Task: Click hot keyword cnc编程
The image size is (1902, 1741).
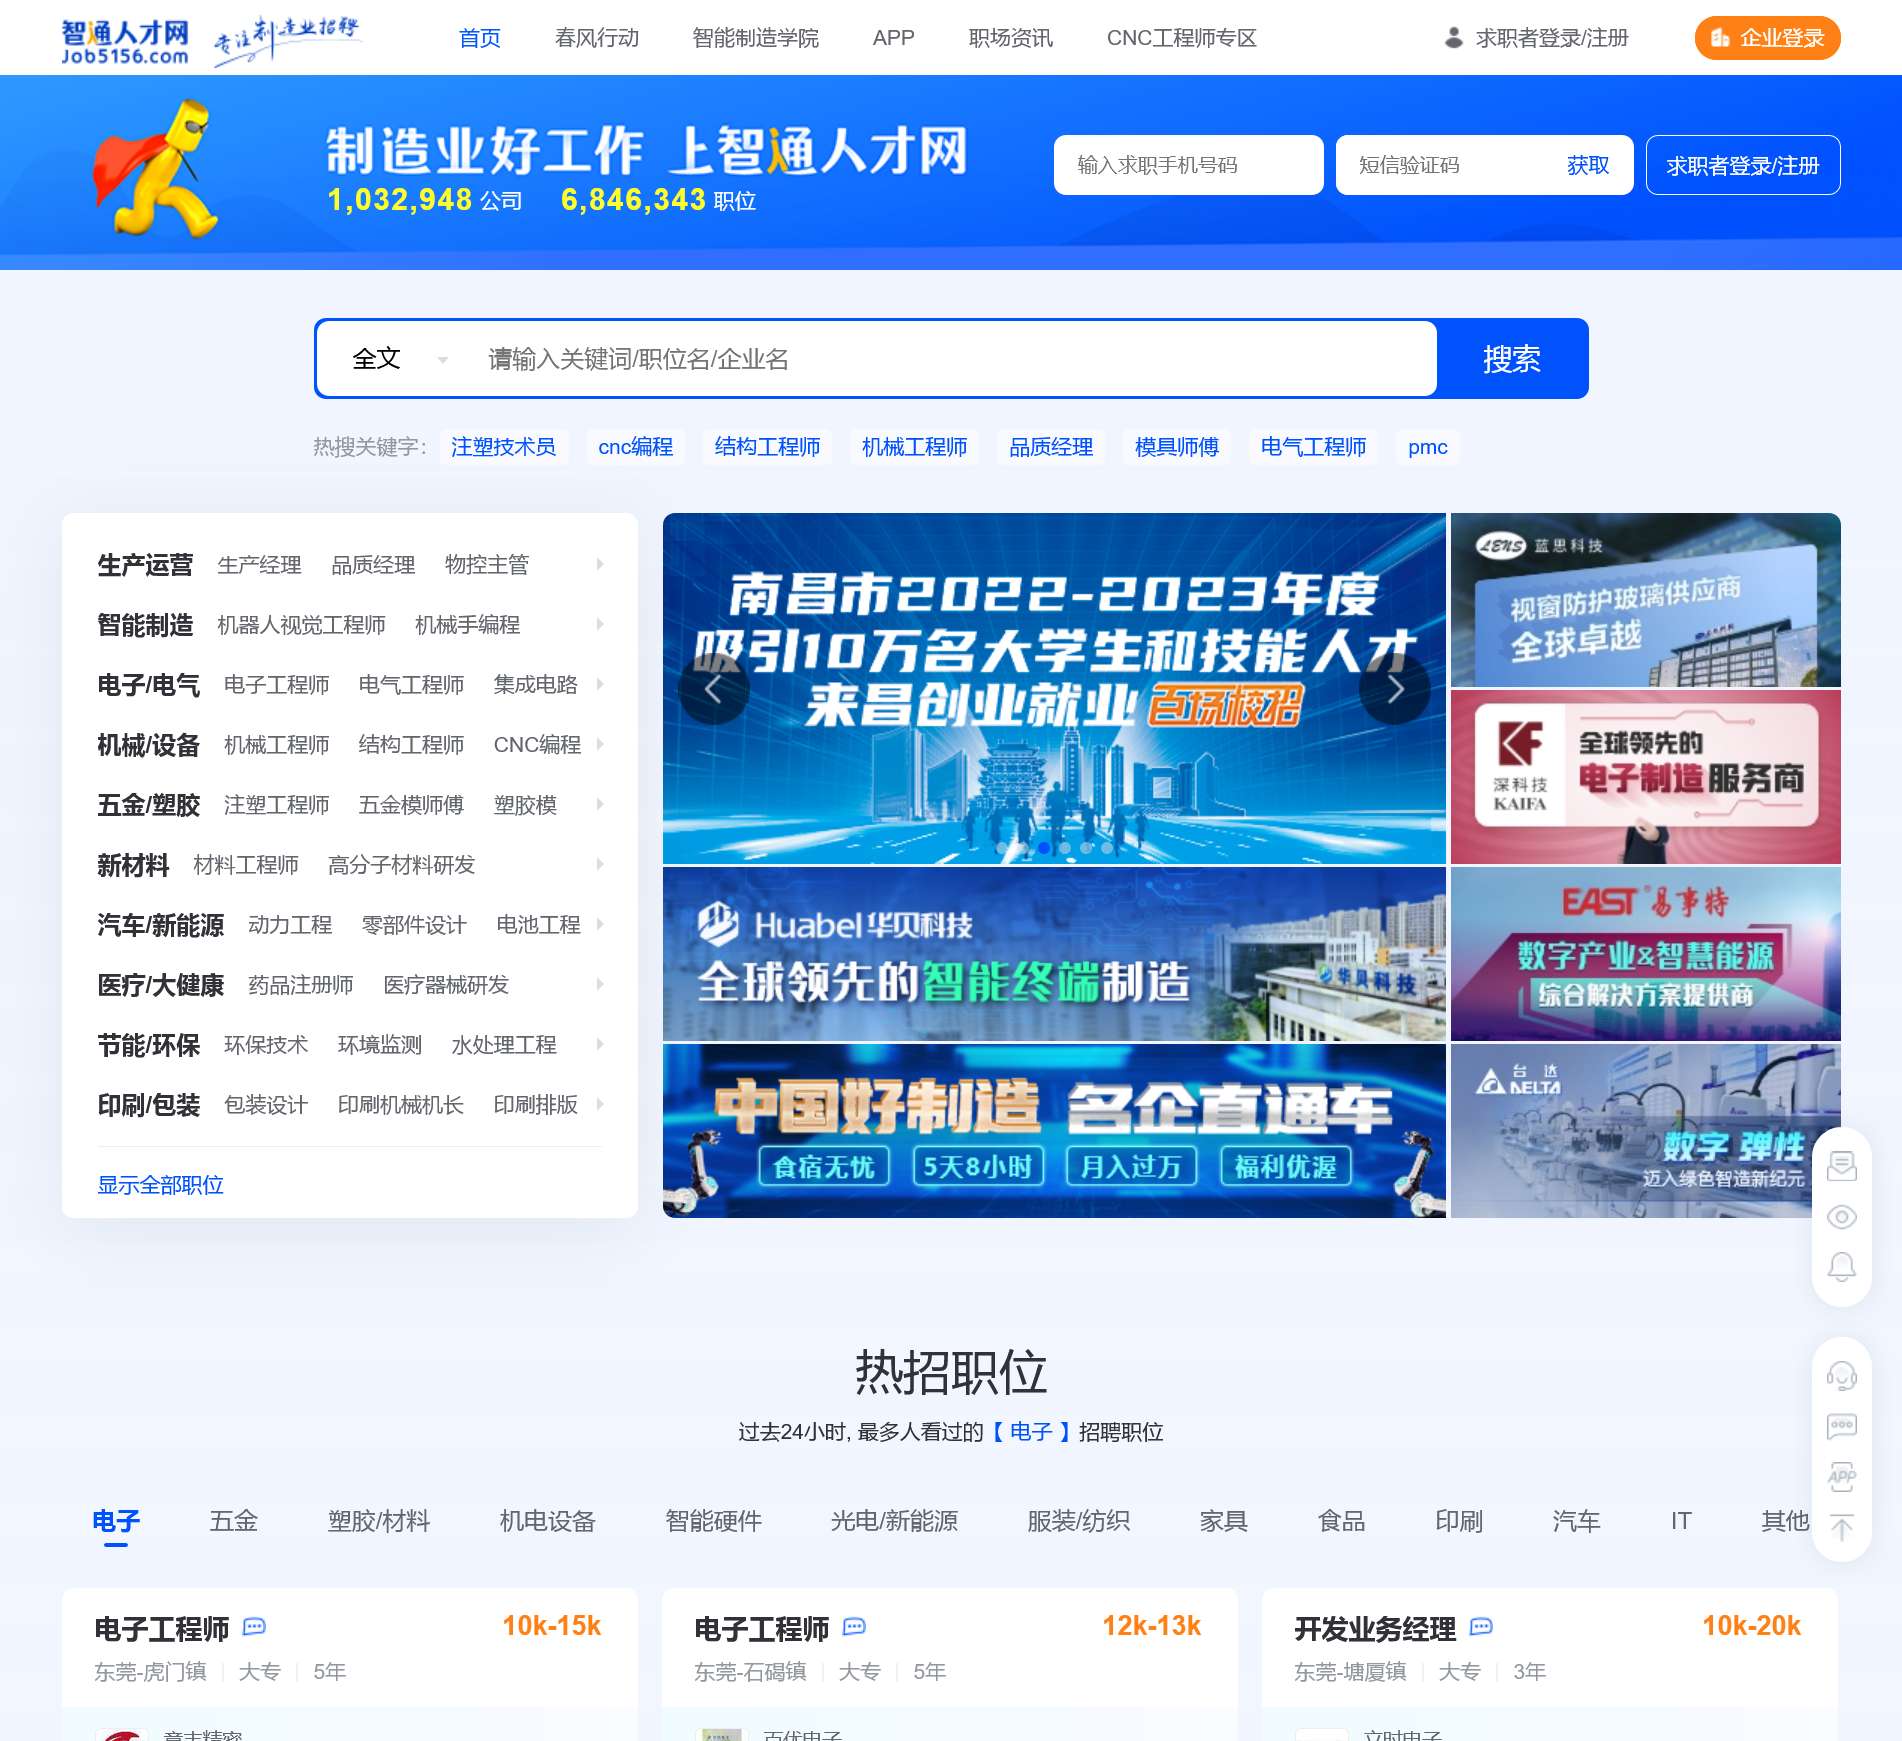Action: pos(635,447)
